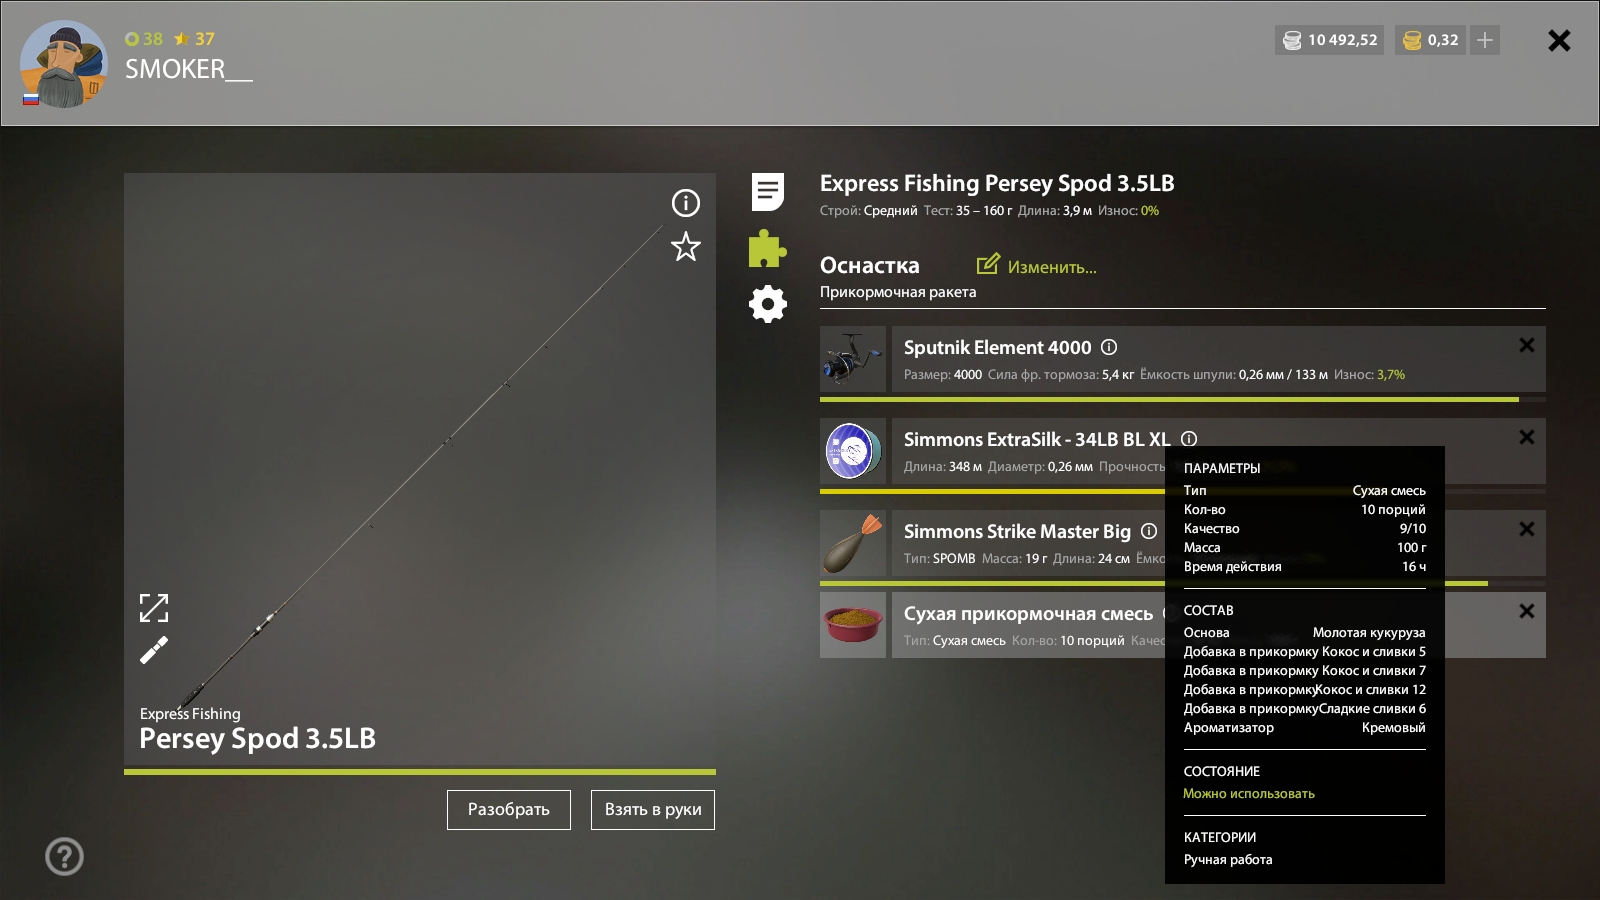Screen dimensions: 1600x900
Task: Remove the Sputnik Element 4000 reel
Action: [1527, 345]
